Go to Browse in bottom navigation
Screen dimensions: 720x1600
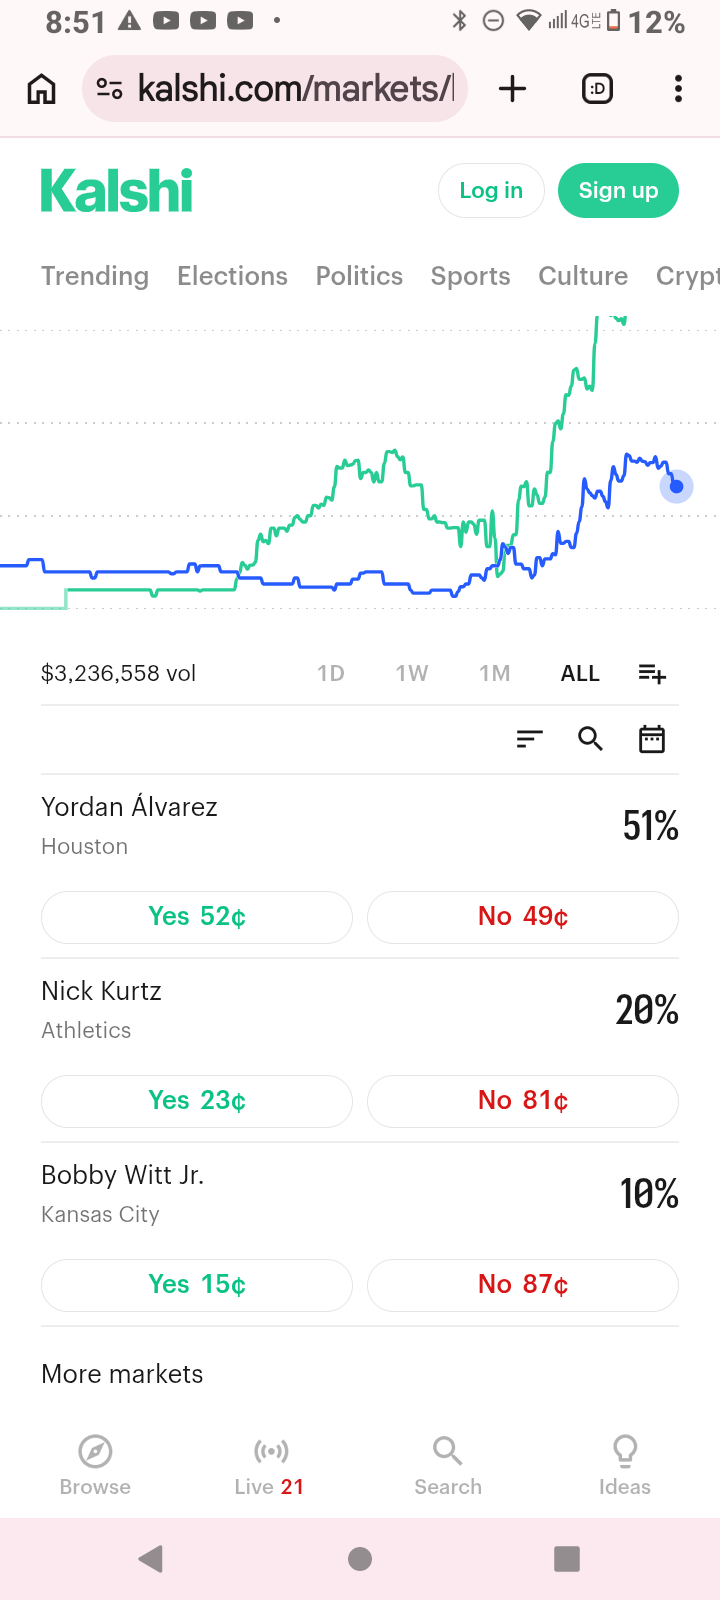[x=95, y=1466]
